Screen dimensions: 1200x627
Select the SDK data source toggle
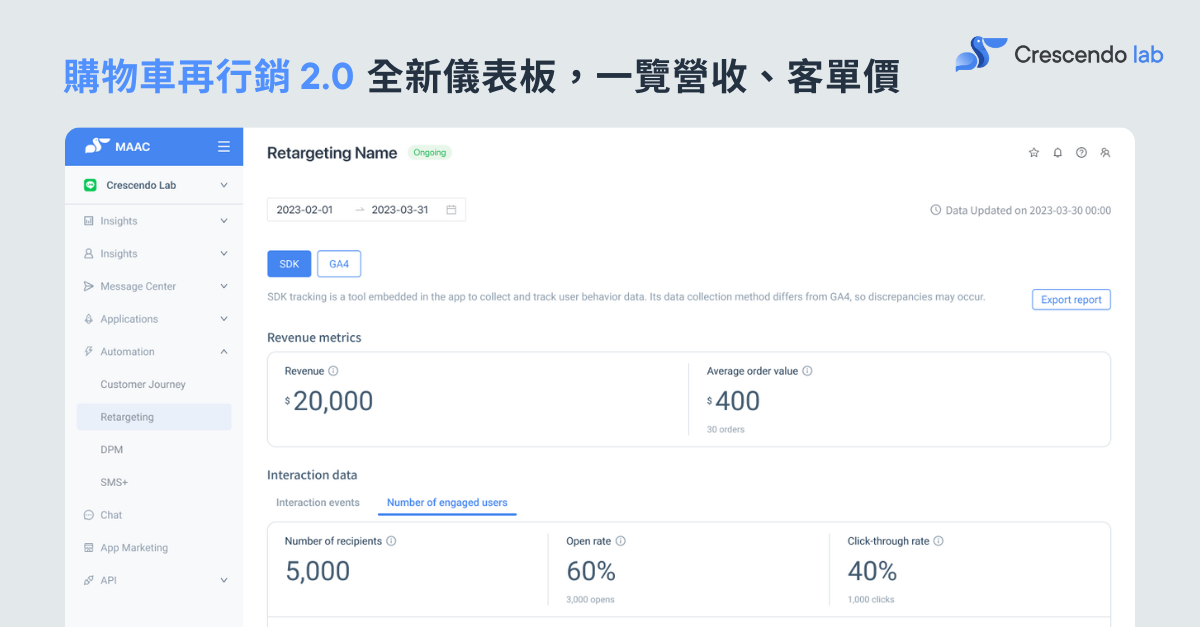pos(289,264)
